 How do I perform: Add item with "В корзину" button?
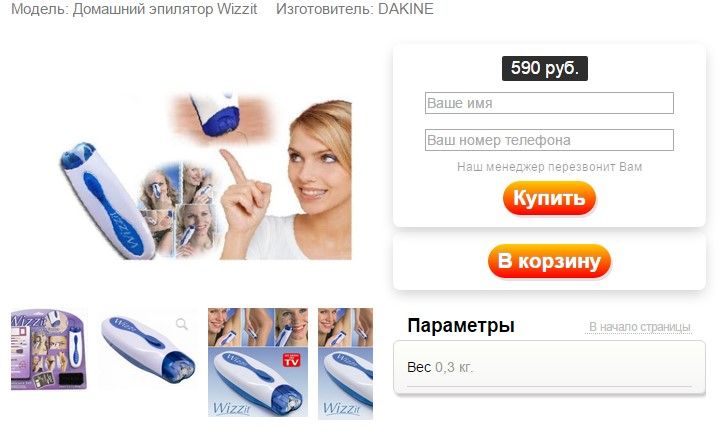(x=549, y=261)
